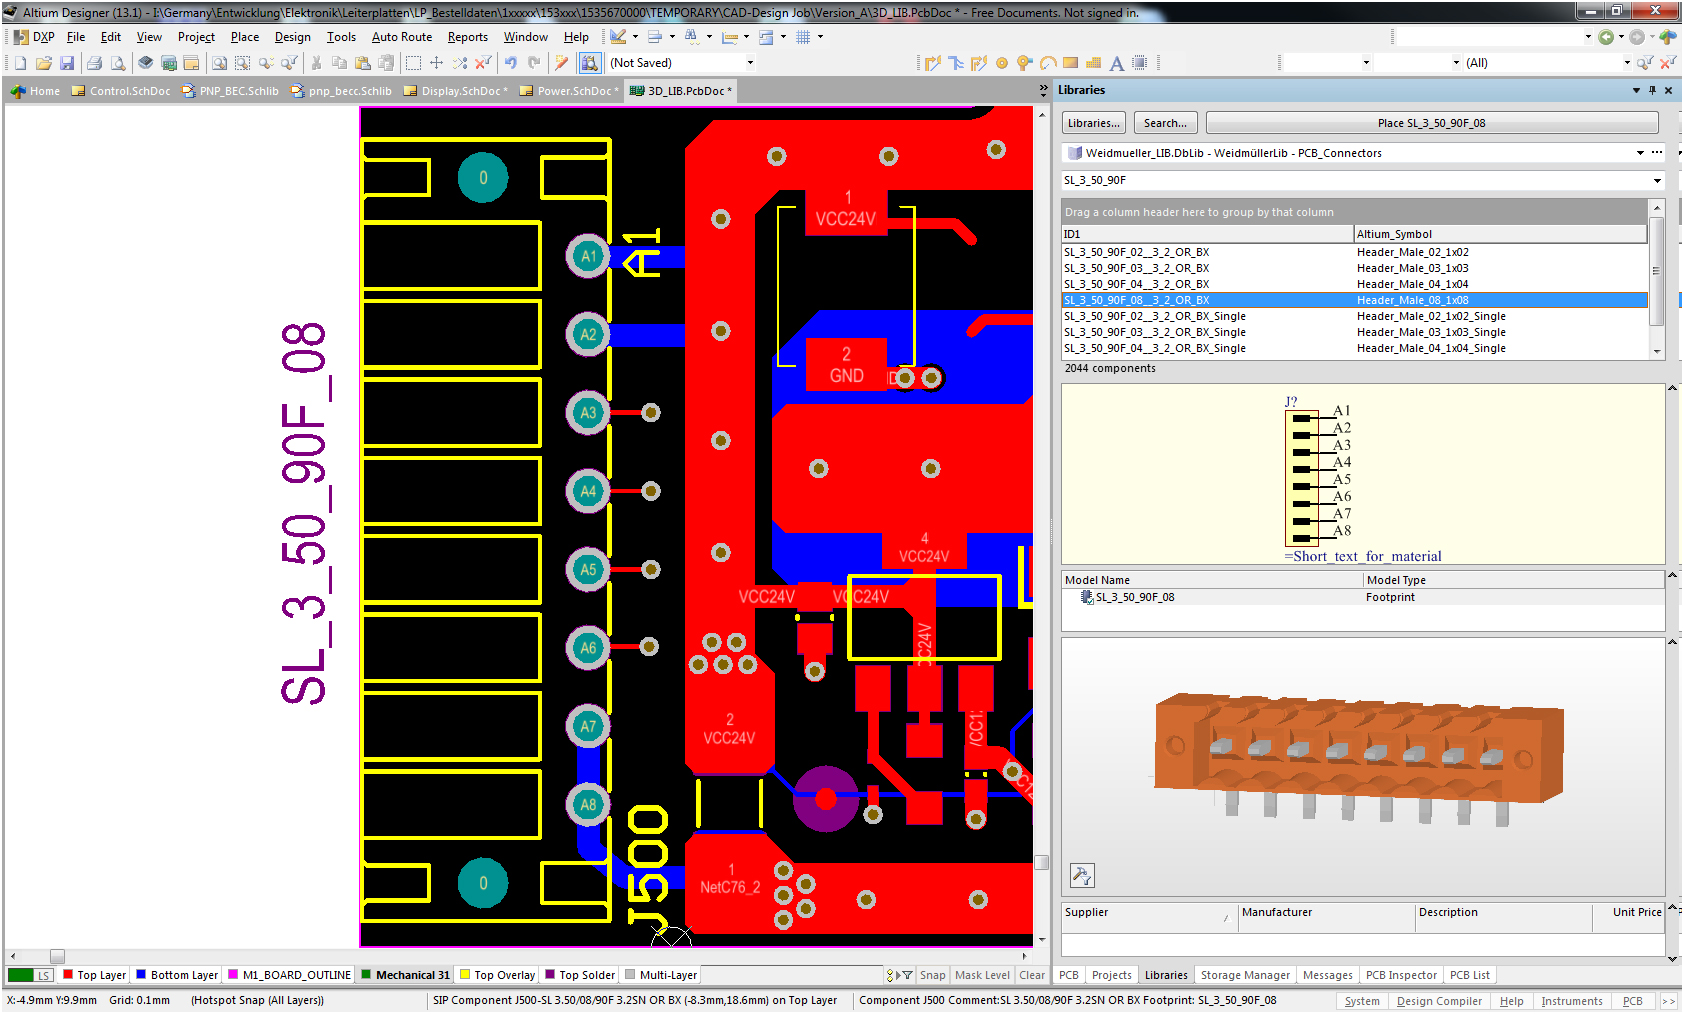This screenshot has width=1684, height=1014.
Task: Click the Top Overlay yellow layer swatch
Action: point(465,975)
